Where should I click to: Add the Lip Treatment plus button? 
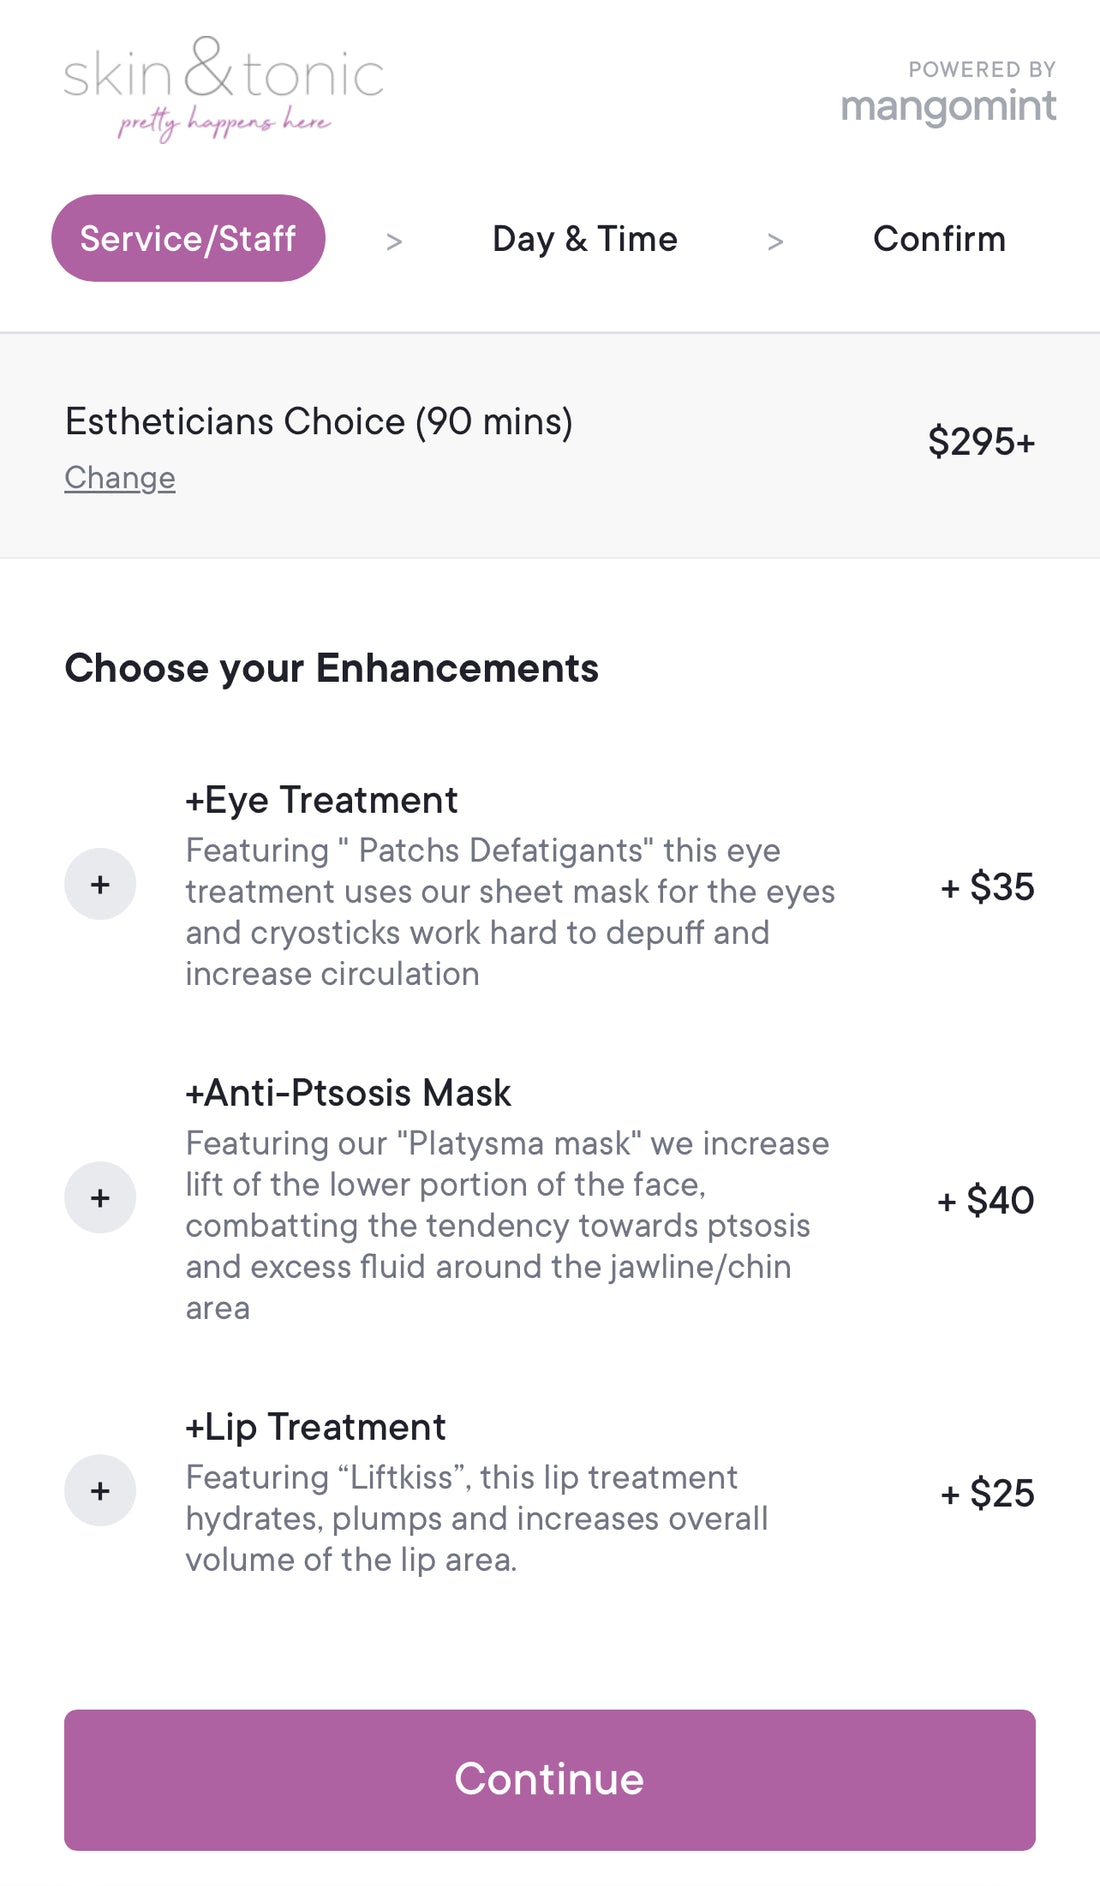(x=100, y=1490)
